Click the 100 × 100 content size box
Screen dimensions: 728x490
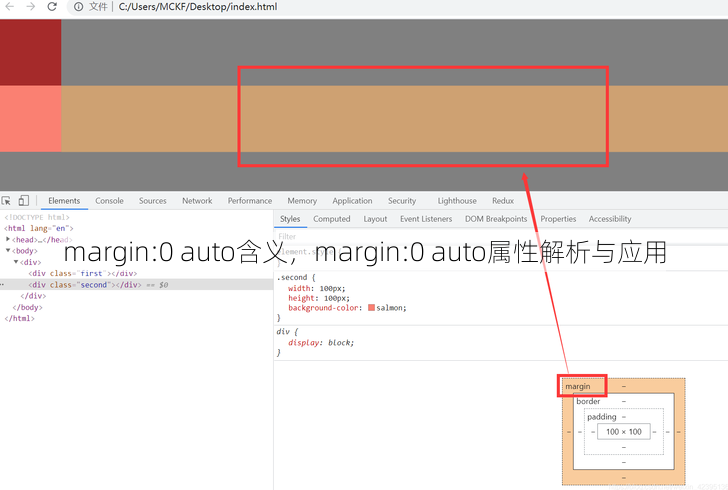tap(624, 431)
